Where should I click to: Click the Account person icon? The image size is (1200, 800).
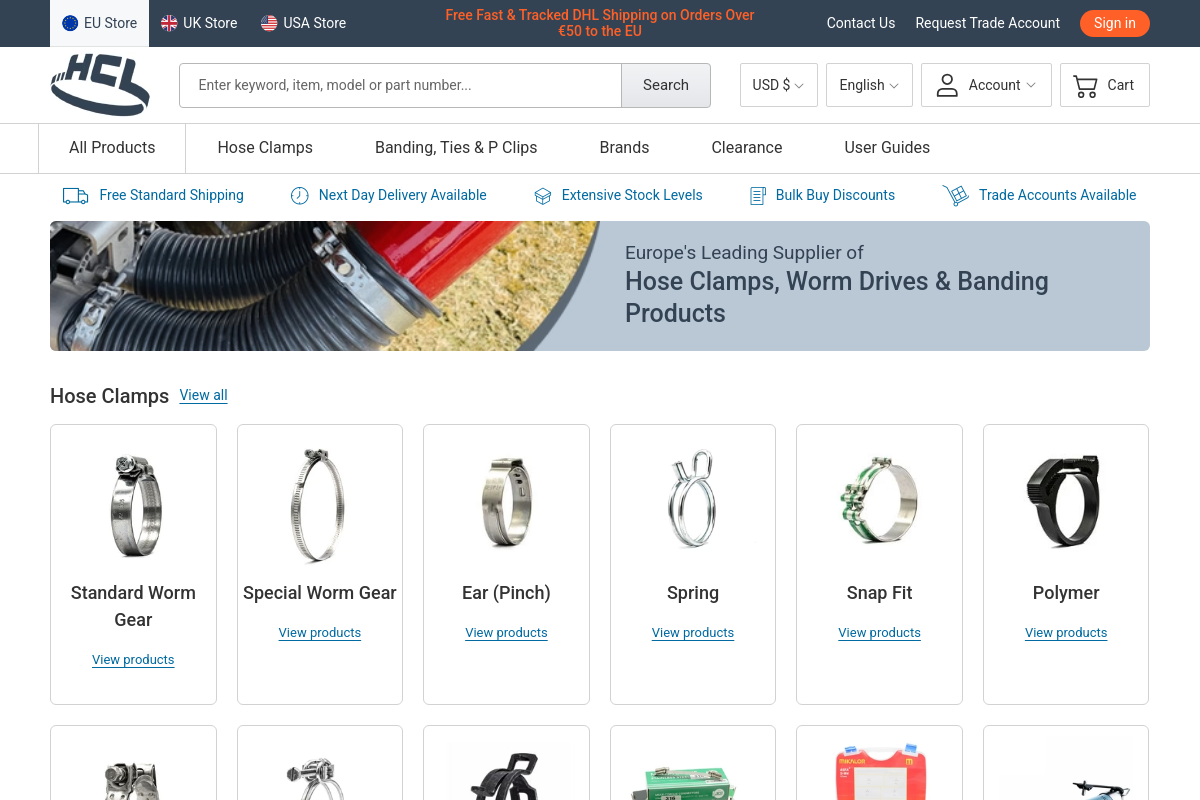tap(946, 85)
